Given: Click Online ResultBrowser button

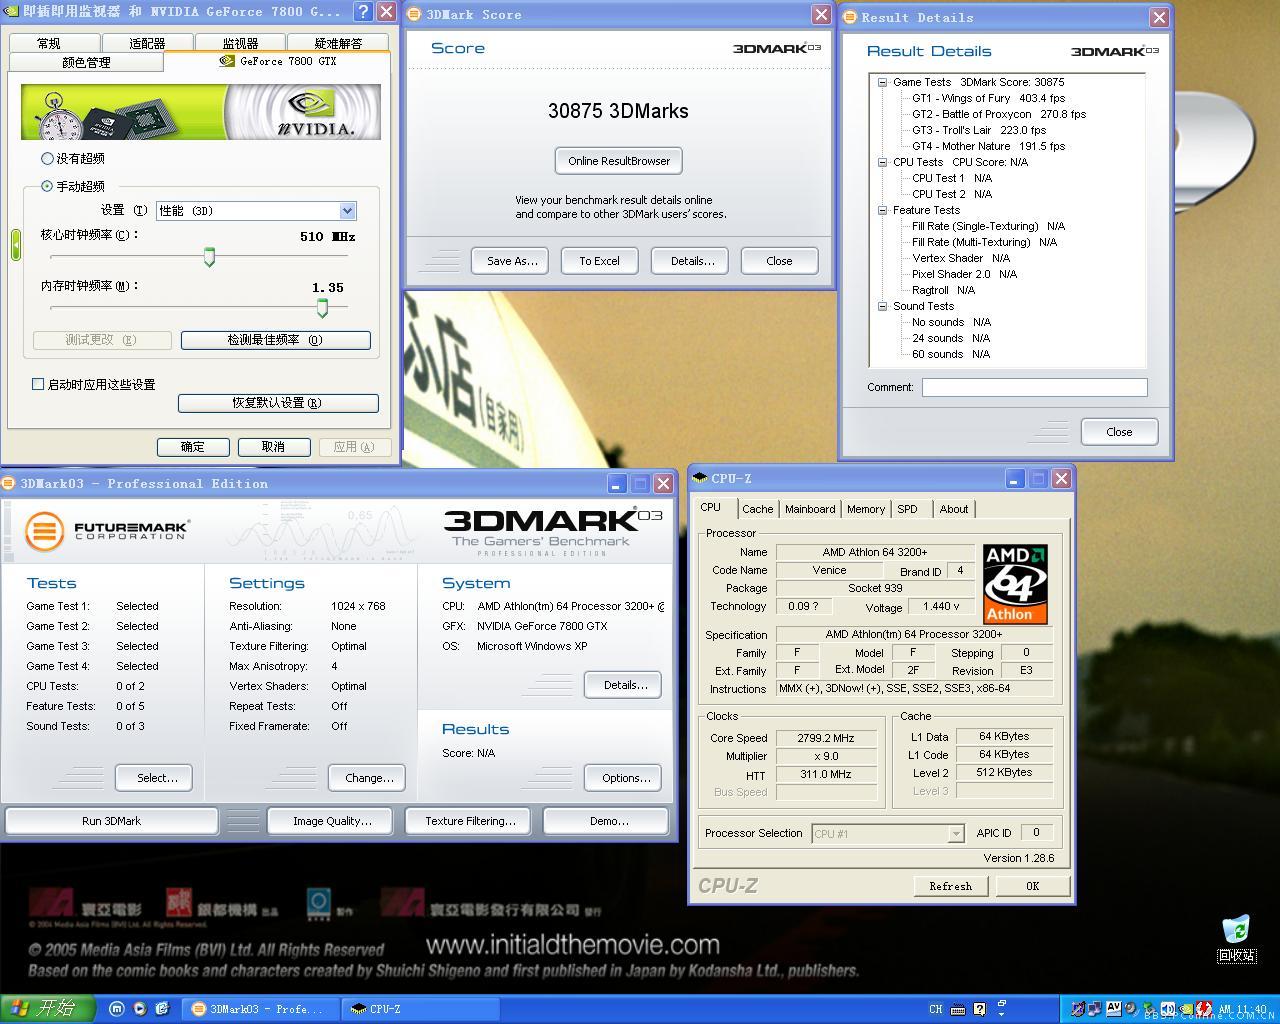Looking at the screenshot, I should pos(619,161).
